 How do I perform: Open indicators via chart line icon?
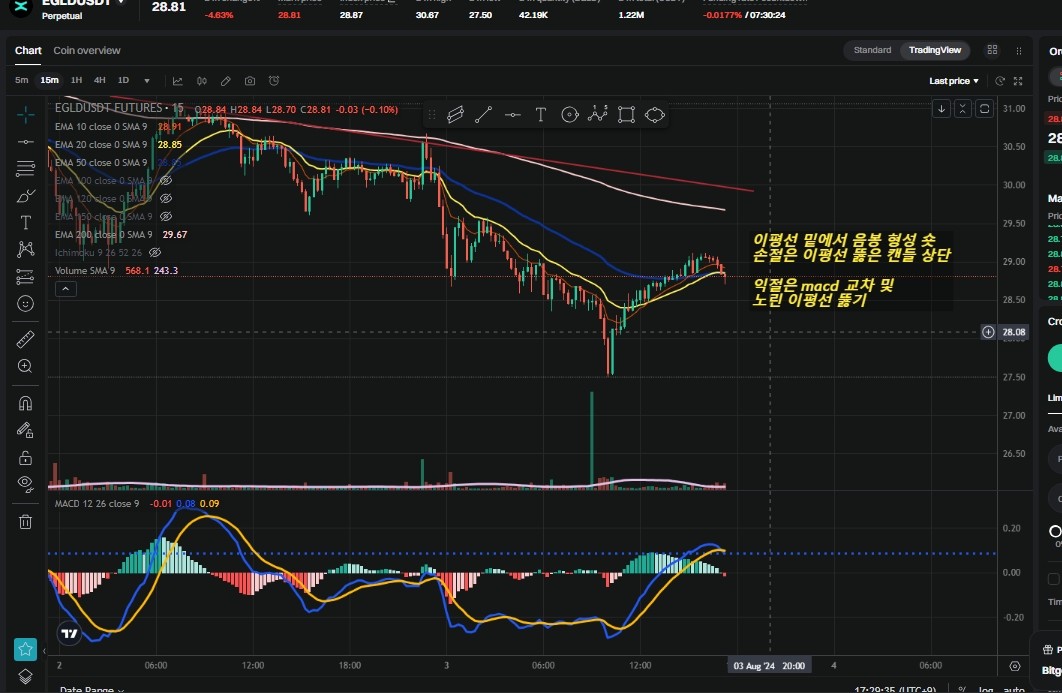(177, 81)
